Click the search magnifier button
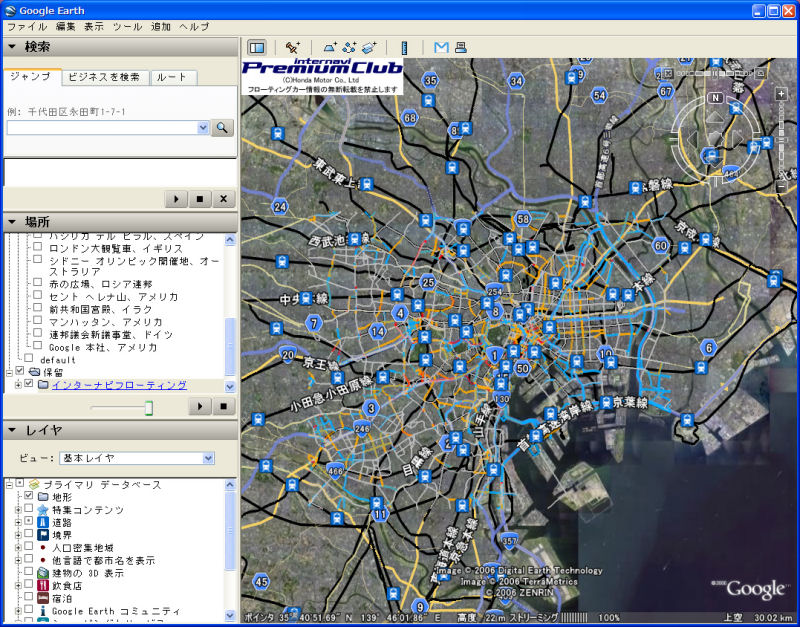 (222, 128)
